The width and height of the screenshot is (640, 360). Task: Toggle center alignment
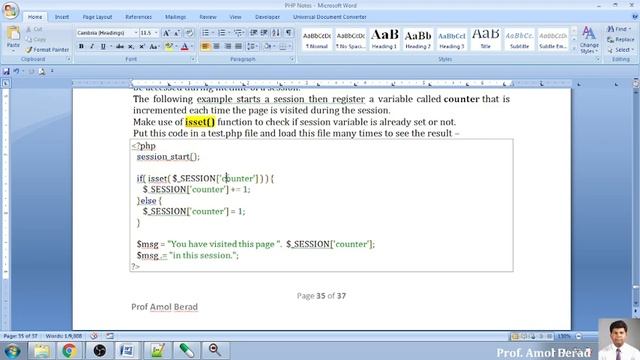tap(216, 47)
